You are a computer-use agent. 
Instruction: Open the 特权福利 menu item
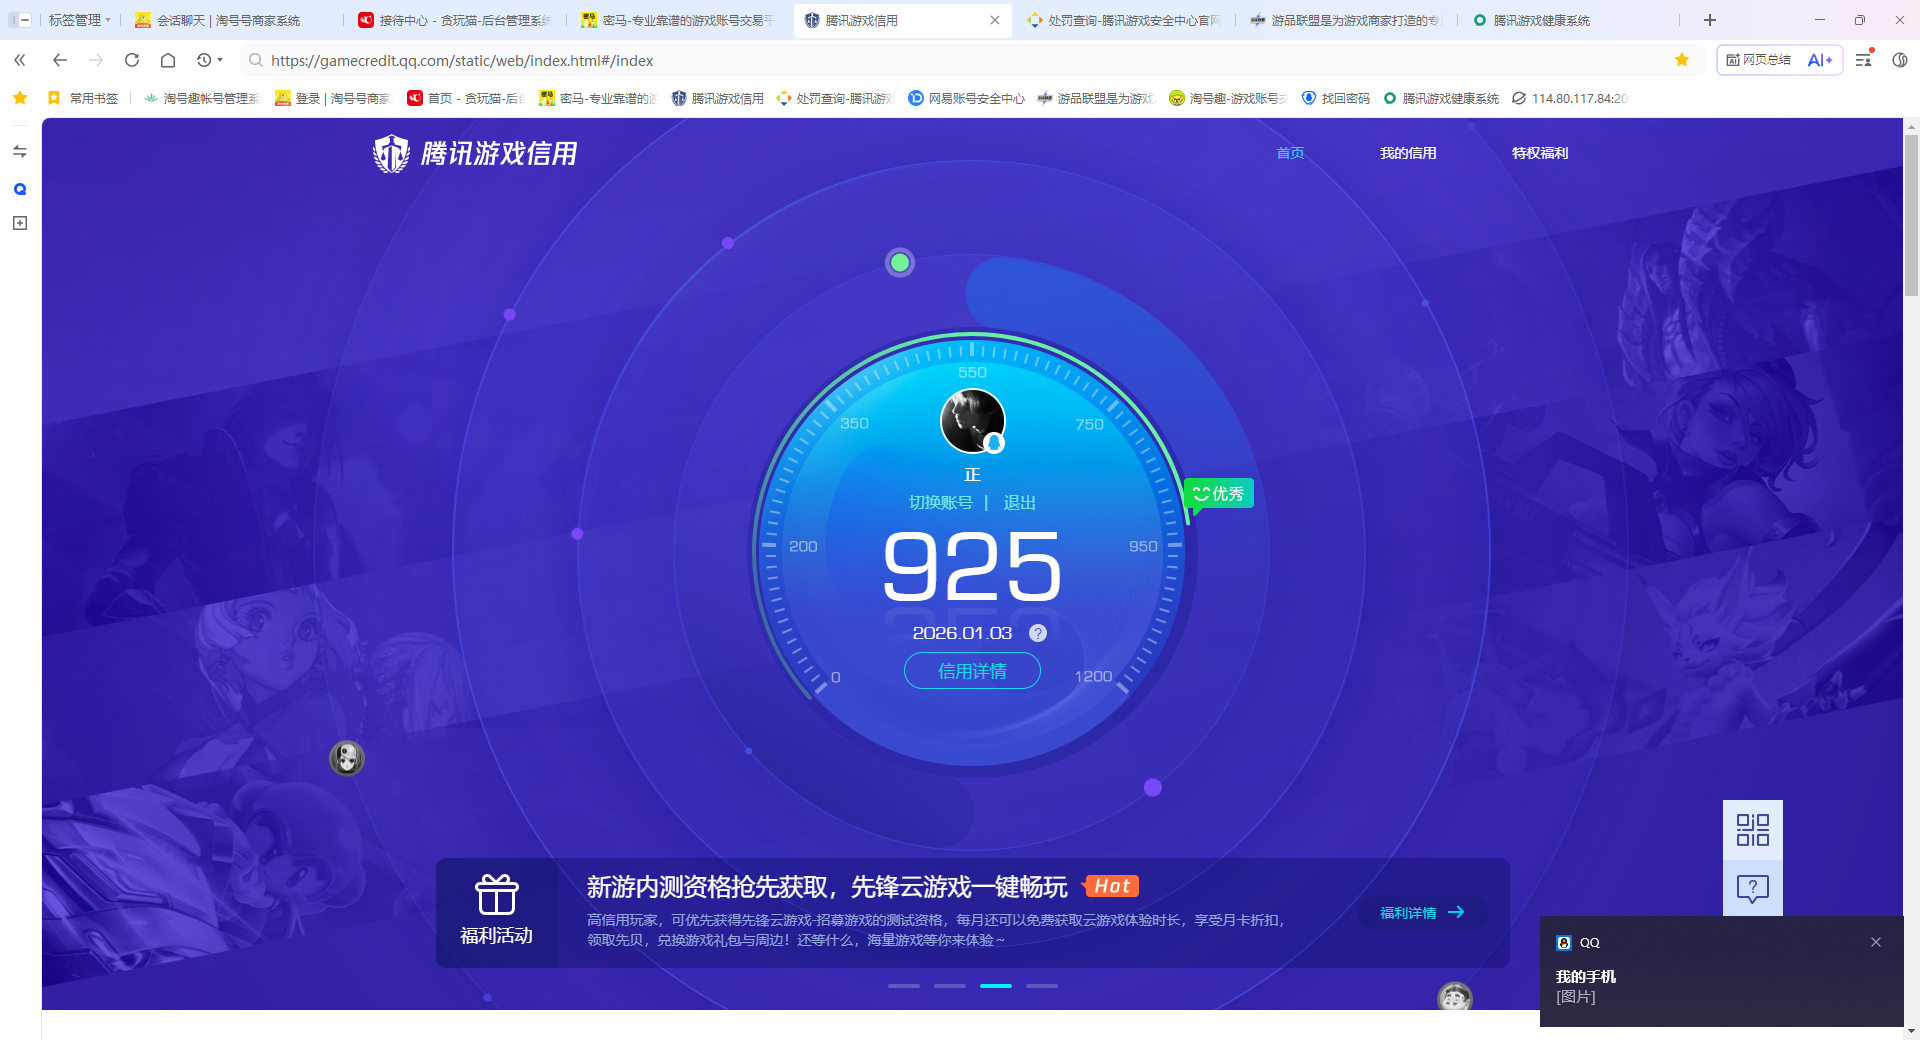(x=1539, y=153)
